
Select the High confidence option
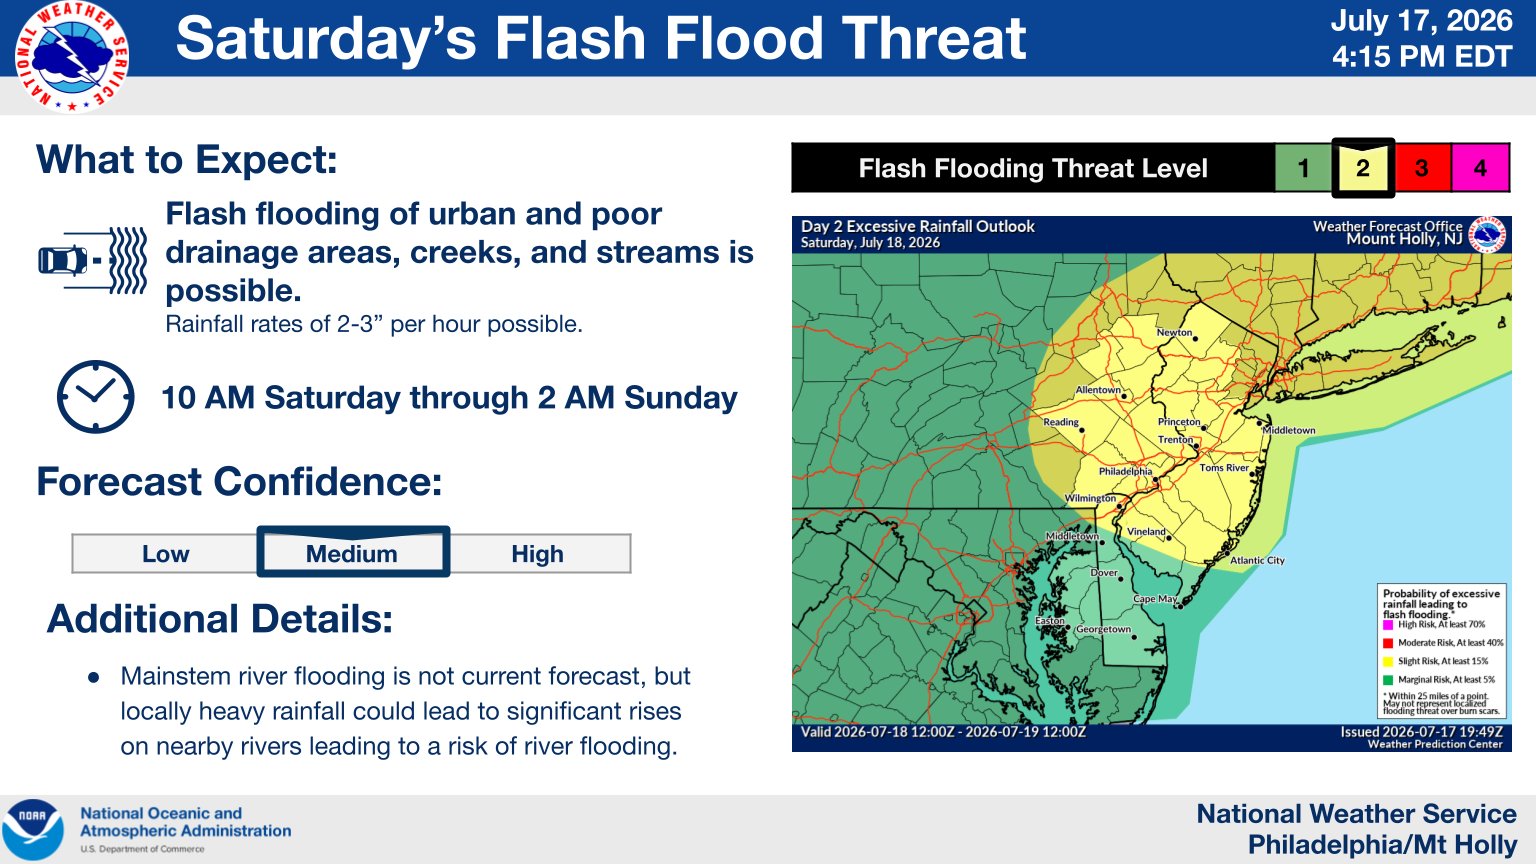[538, 554]
